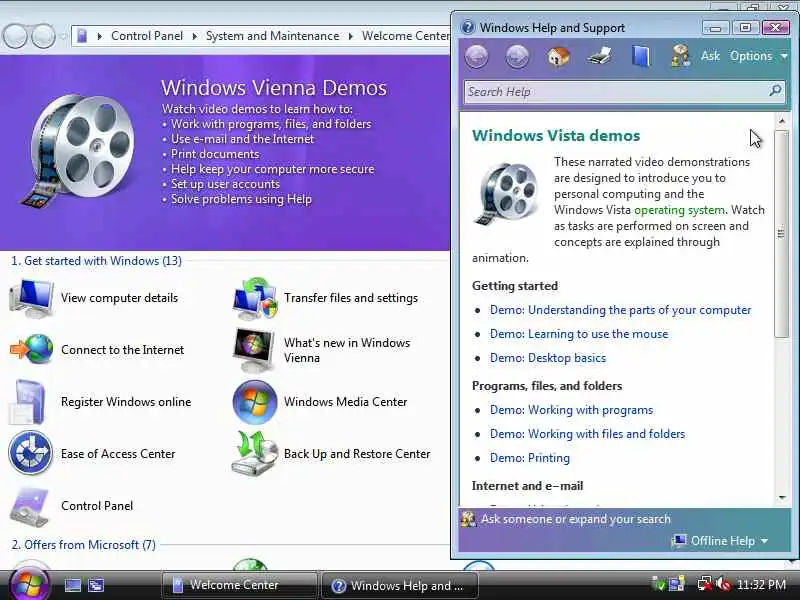Go to Help and Support home icon

click(x=559, y=56)
